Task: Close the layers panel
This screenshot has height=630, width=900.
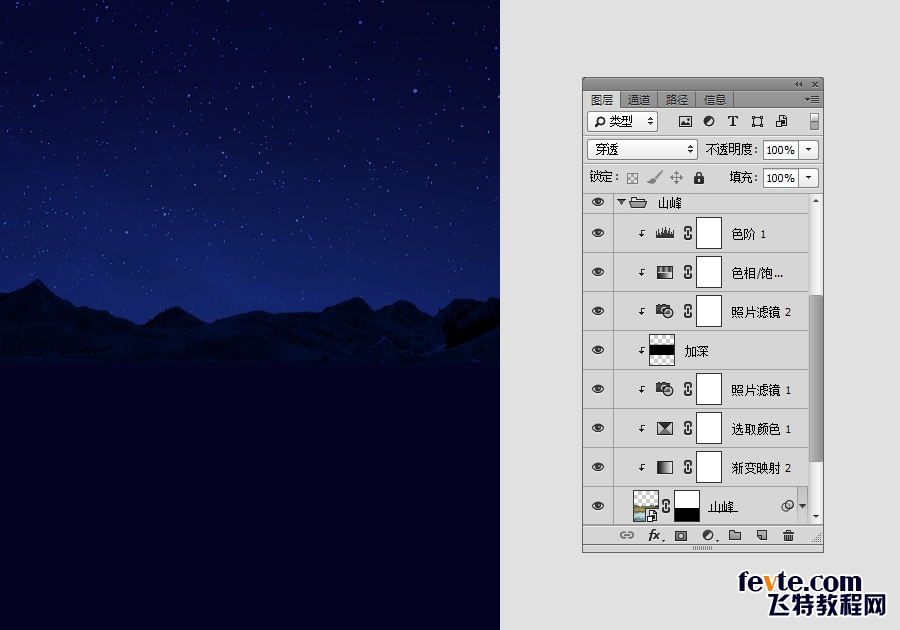Action: coord(814,84)
